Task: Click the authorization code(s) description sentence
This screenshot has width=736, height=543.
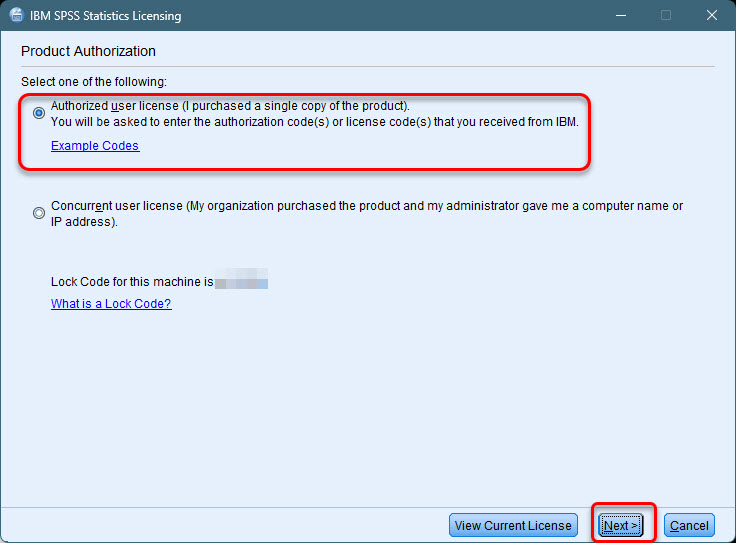Action: click(314, 122)
